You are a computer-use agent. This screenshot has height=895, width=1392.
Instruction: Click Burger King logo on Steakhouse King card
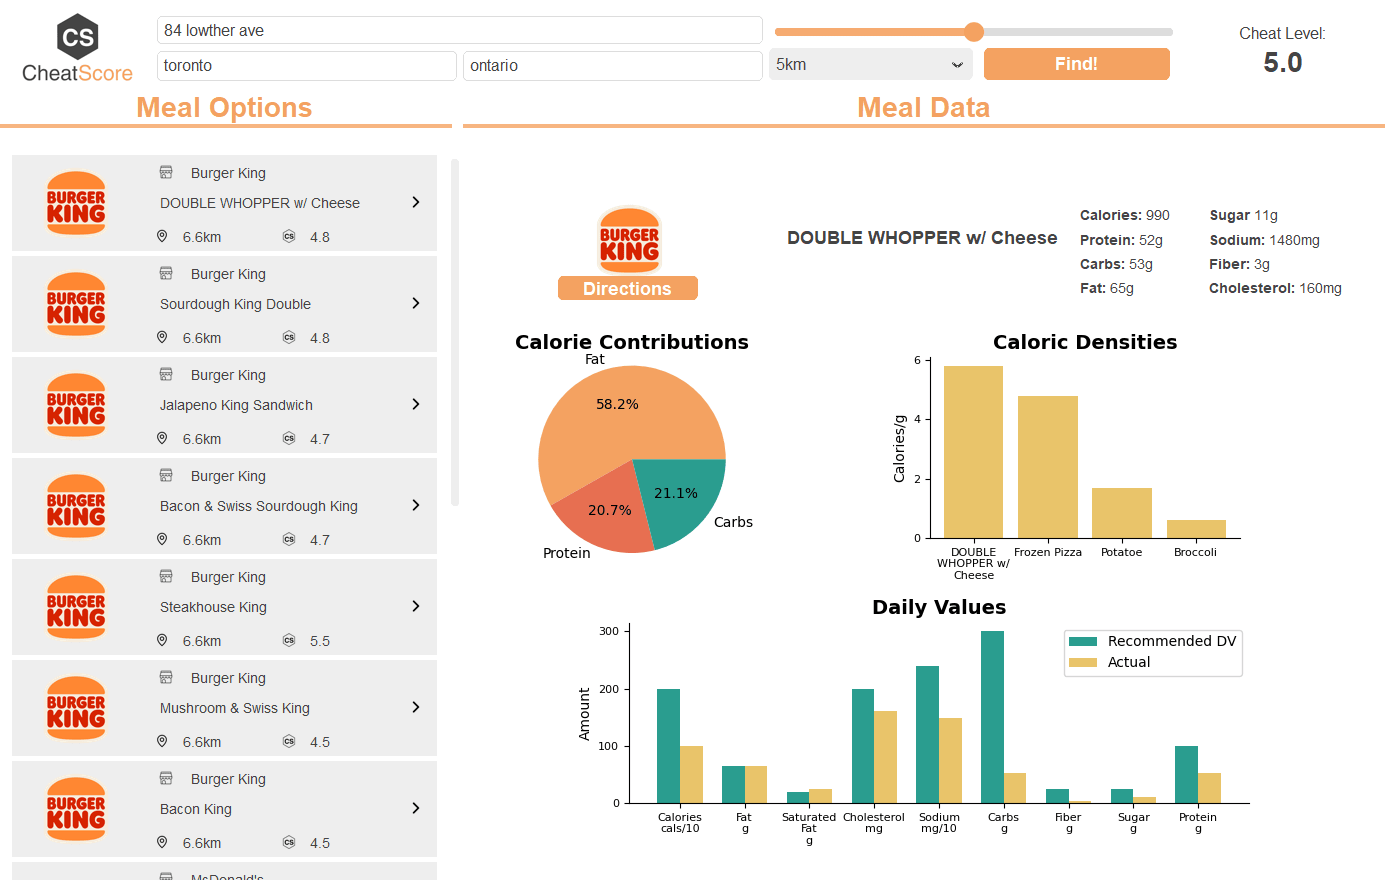[x=76, y=607]
